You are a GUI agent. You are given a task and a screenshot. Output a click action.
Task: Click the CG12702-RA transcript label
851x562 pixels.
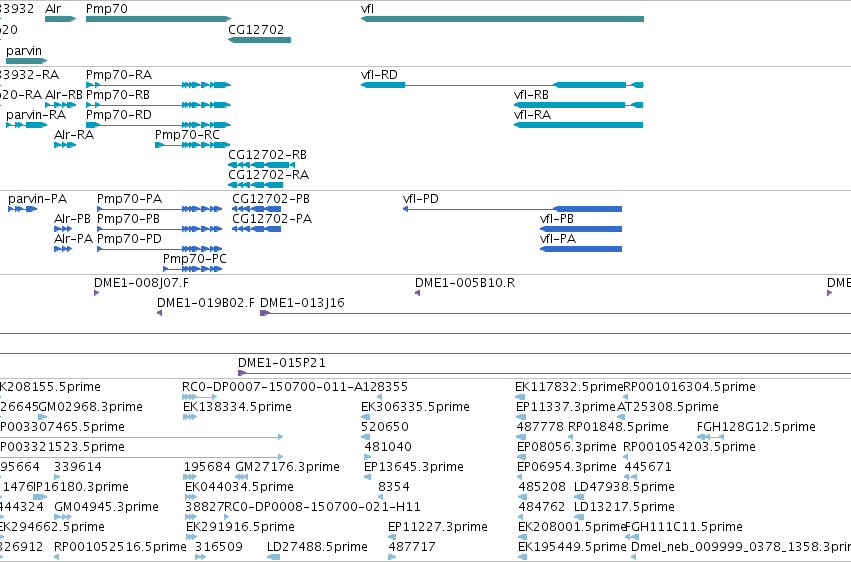[269, 175]
